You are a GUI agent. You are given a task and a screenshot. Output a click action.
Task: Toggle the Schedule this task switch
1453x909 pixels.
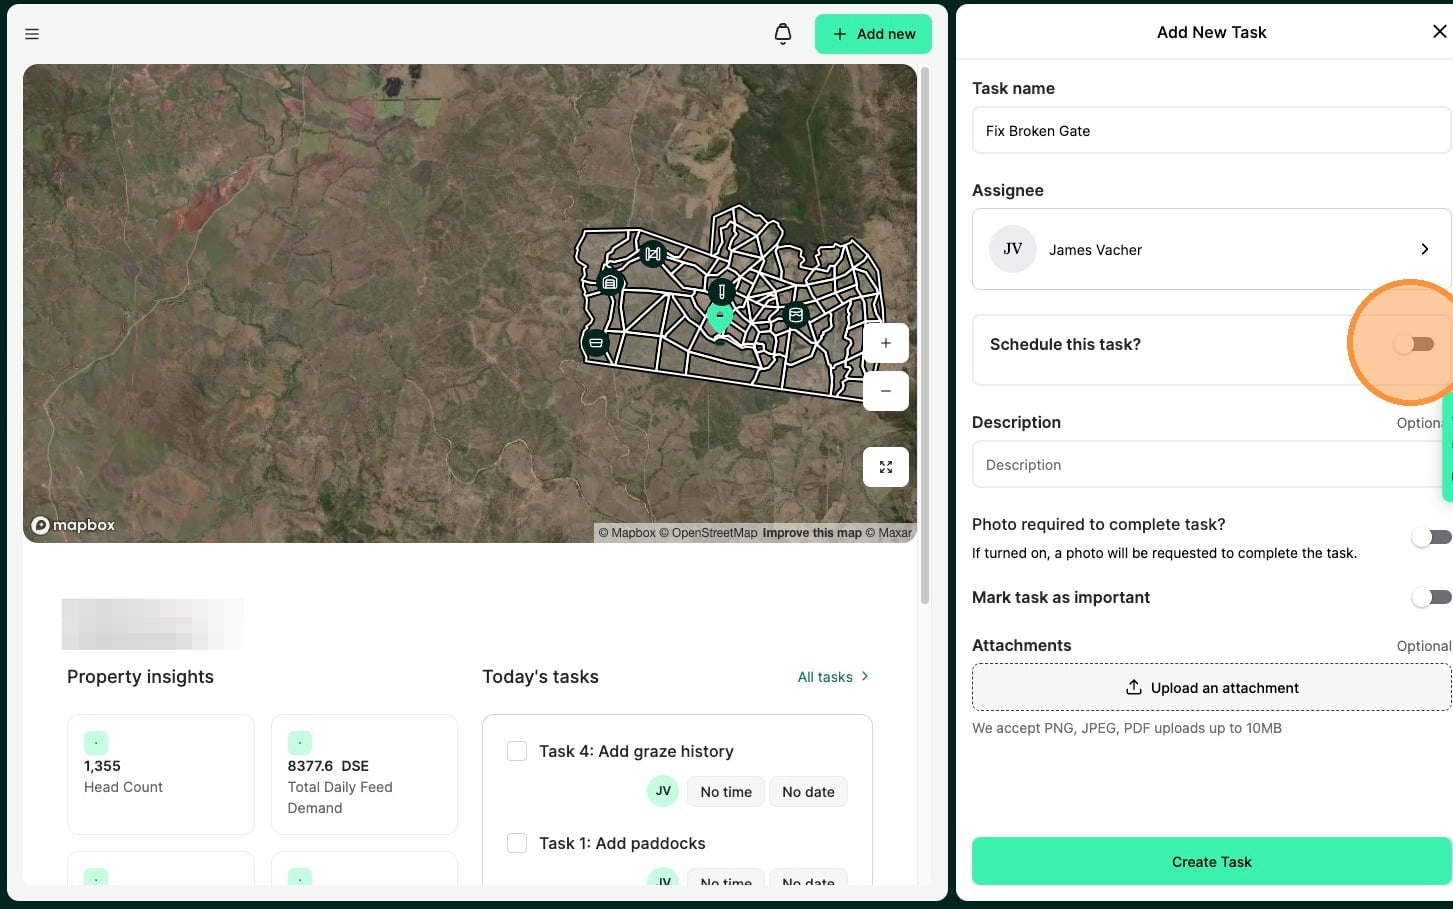(x=1414, y=344)
